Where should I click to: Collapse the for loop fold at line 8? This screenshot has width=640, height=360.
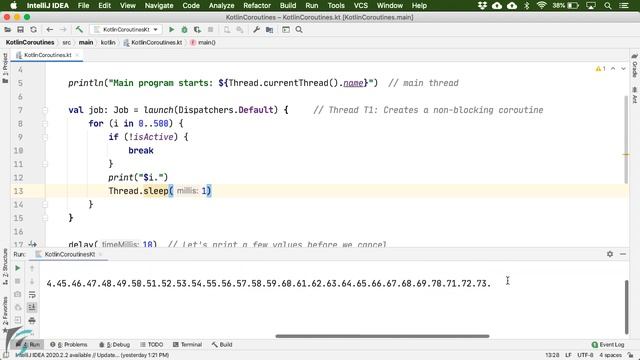[x=45, y=124]
